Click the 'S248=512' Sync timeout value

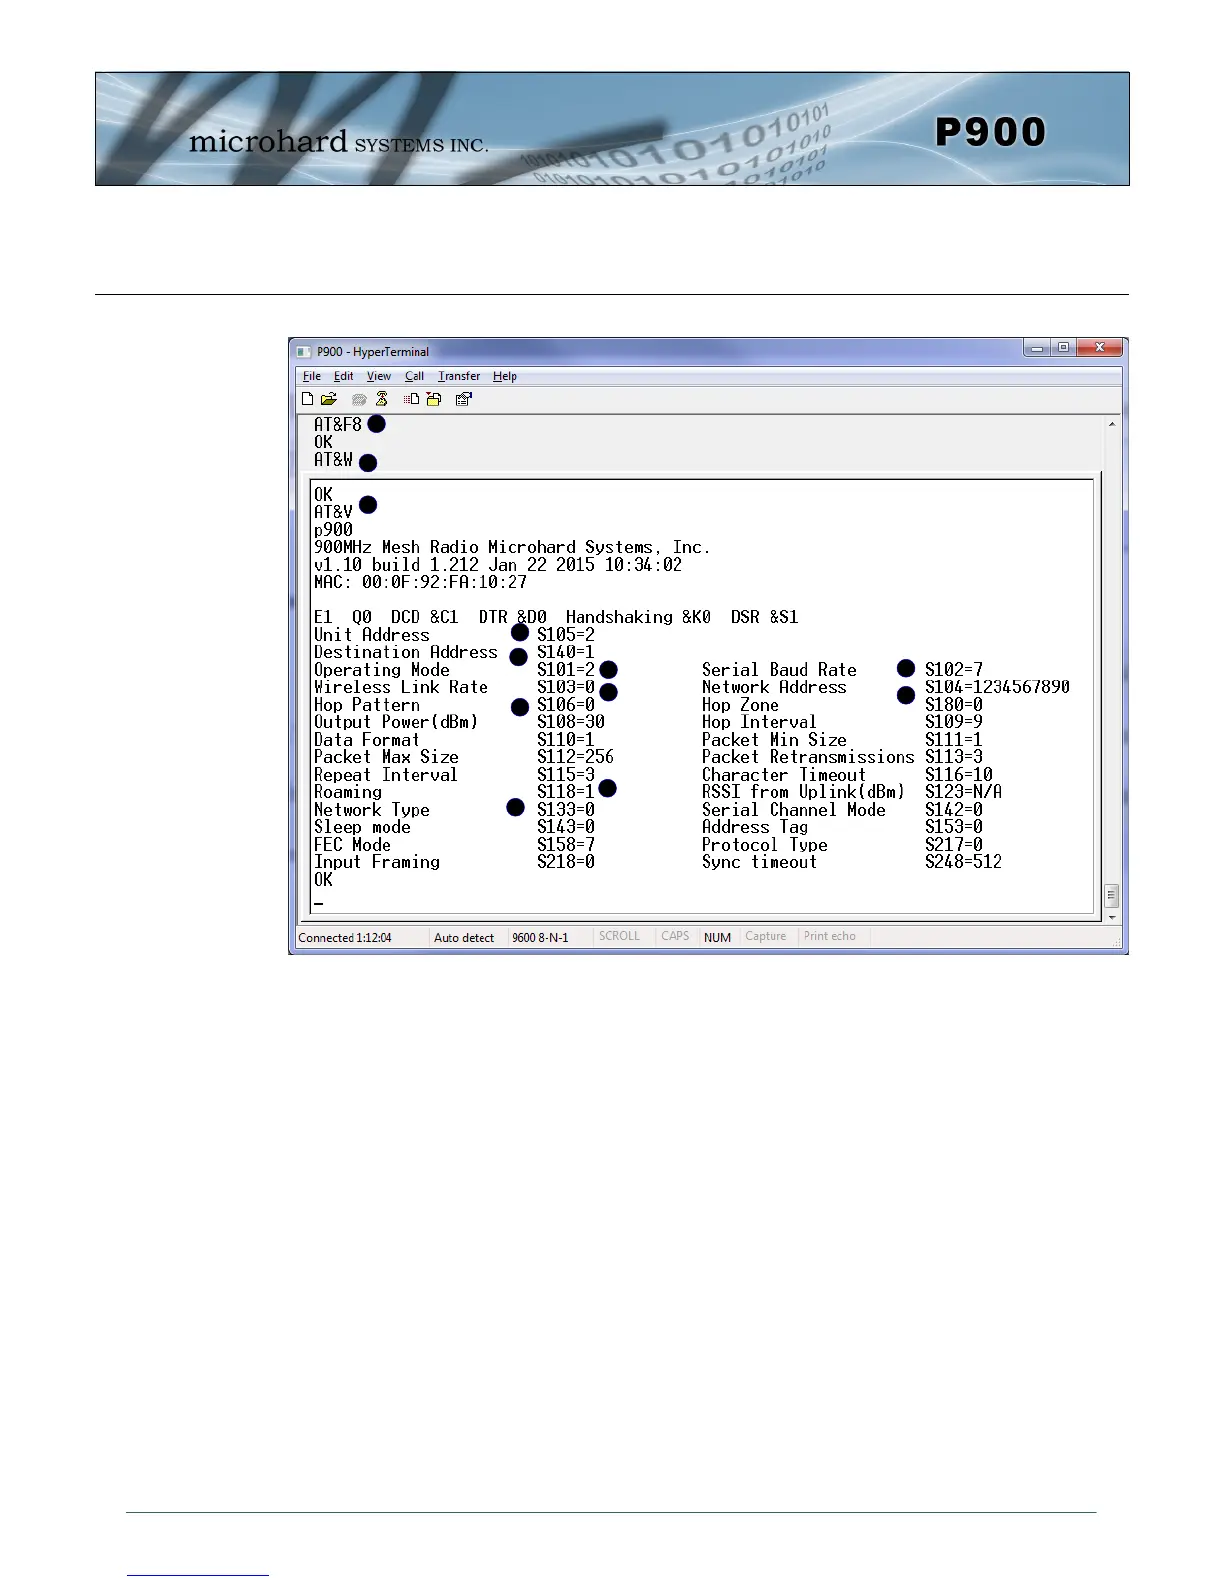964,862
